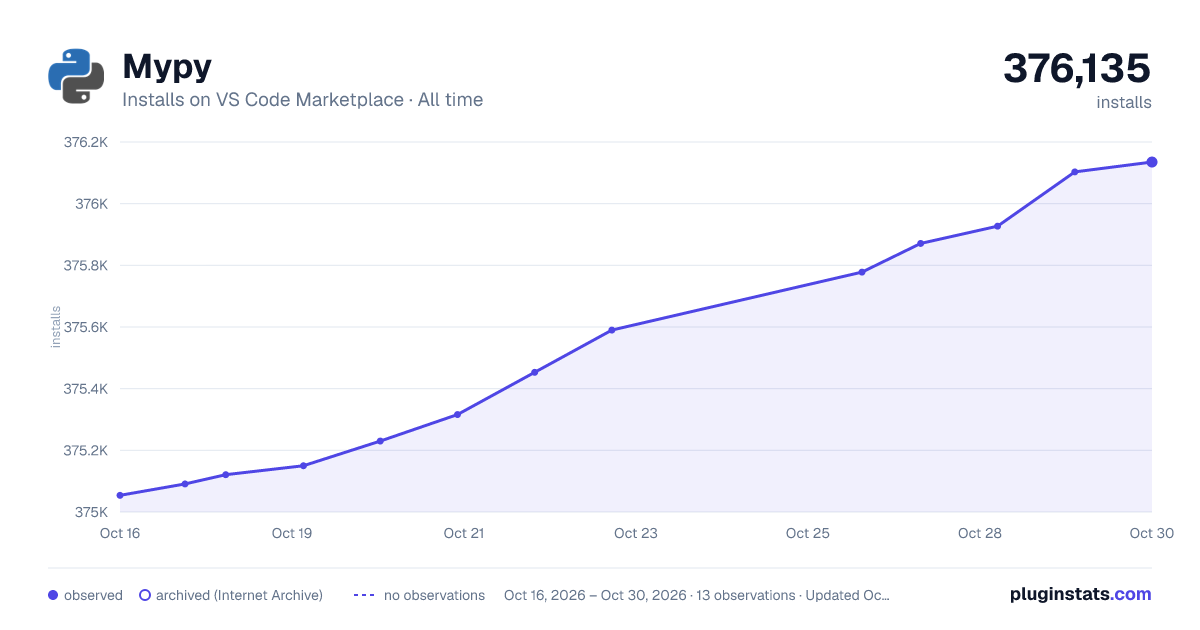This screenshot has width=1200, height=630.
Task: Click the Python logo icon
Action: [x=76, y=76]
